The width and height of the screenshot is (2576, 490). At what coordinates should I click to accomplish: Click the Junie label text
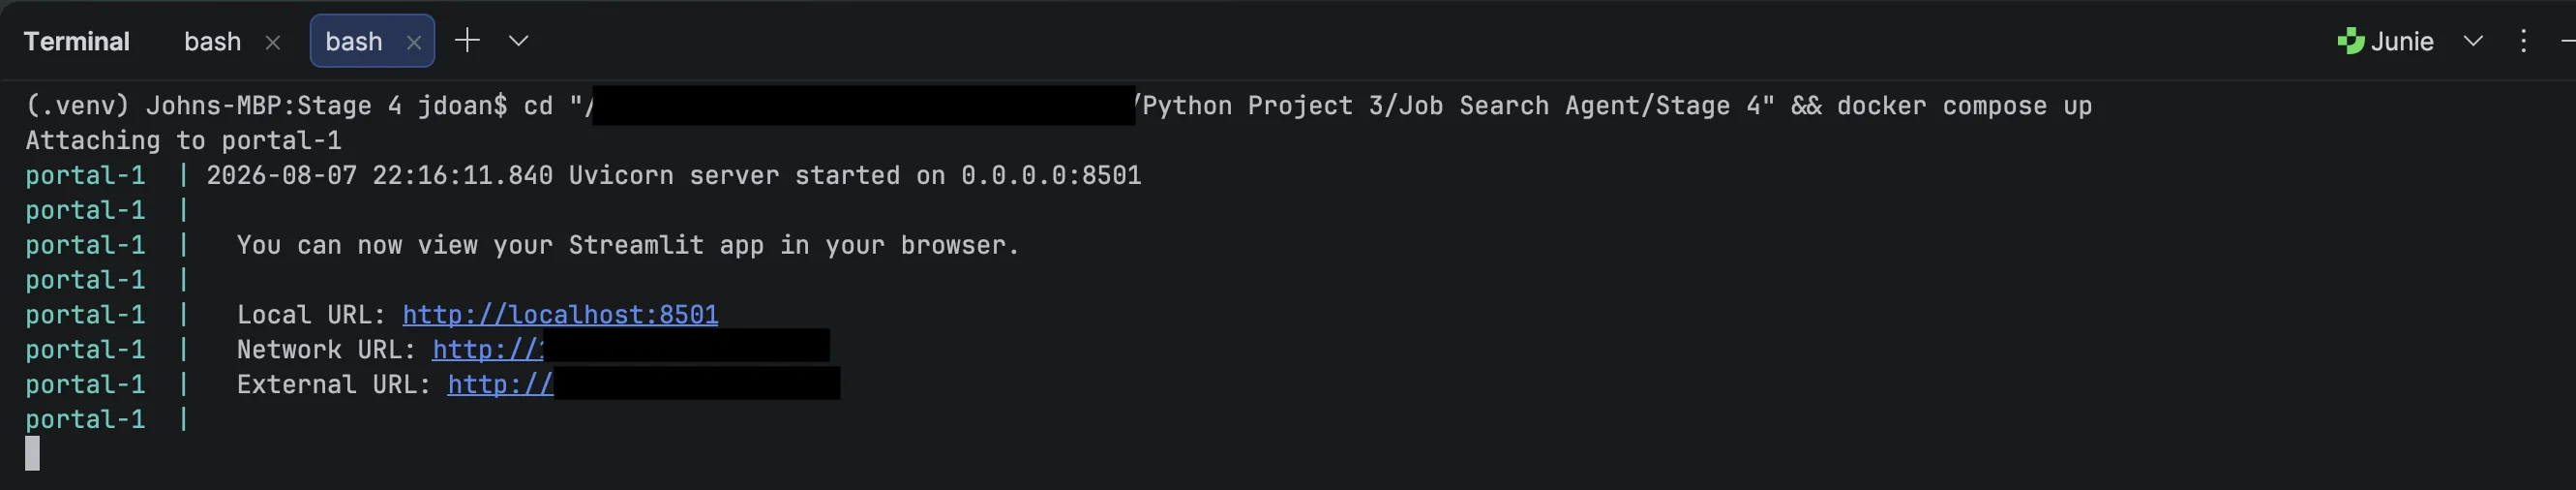2402,41
